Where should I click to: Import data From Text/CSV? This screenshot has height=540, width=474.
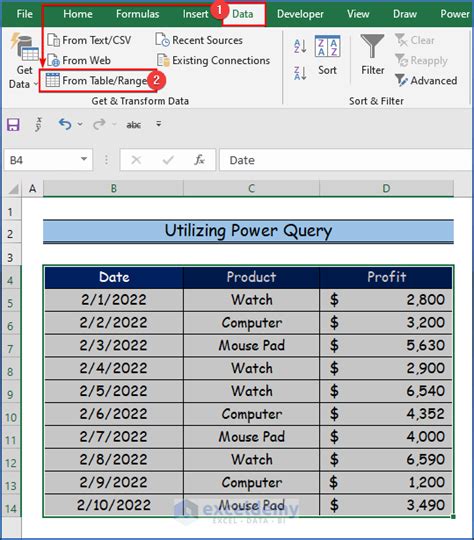coord(89,40)
